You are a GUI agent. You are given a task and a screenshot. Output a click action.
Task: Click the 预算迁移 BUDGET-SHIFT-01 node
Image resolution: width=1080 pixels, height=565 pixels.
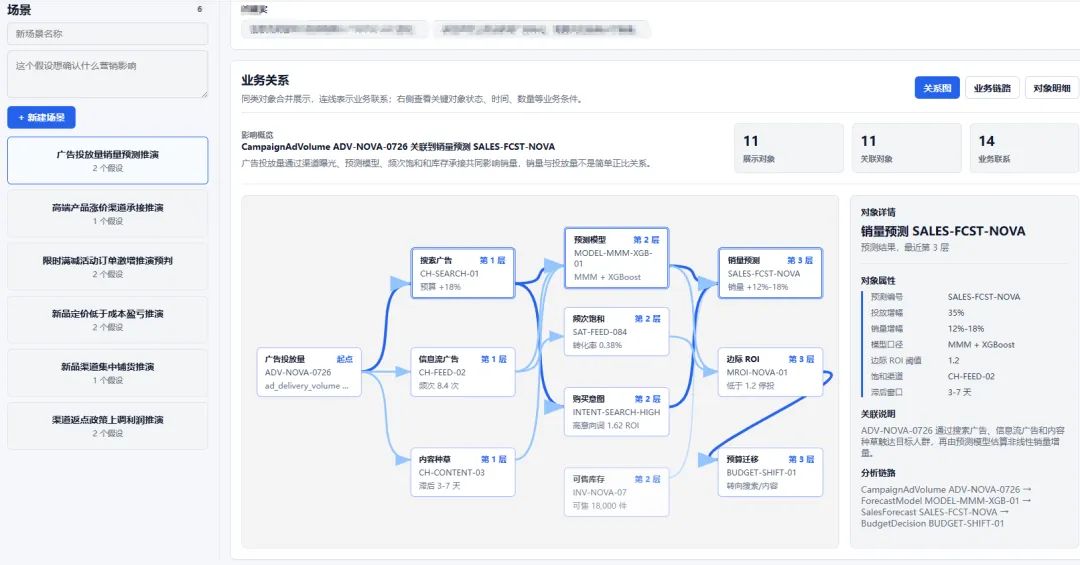point(770,472)
